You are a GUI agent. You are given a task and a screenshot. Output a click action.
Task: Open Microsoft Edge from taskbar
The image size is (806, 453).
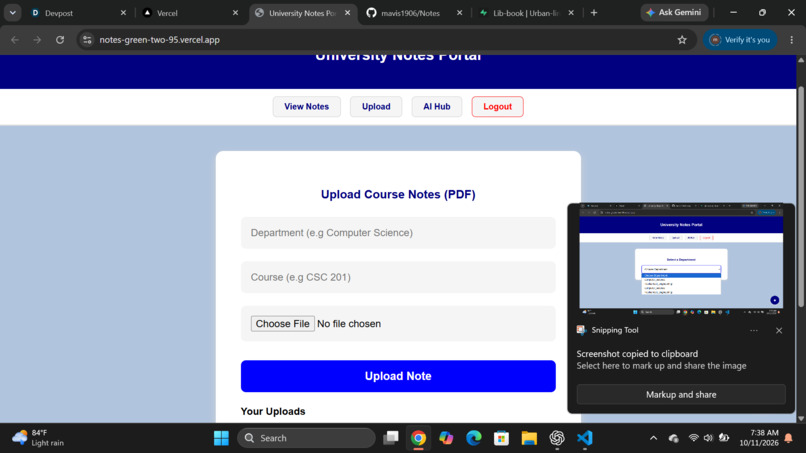pos(474,438)
